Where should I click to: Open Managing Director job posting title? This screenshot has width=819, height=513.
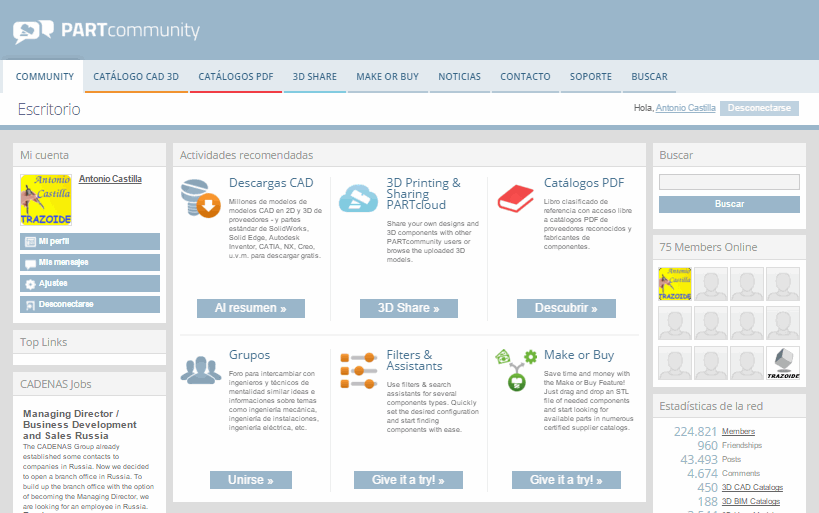pyautogui.click(x=79, y=425)
